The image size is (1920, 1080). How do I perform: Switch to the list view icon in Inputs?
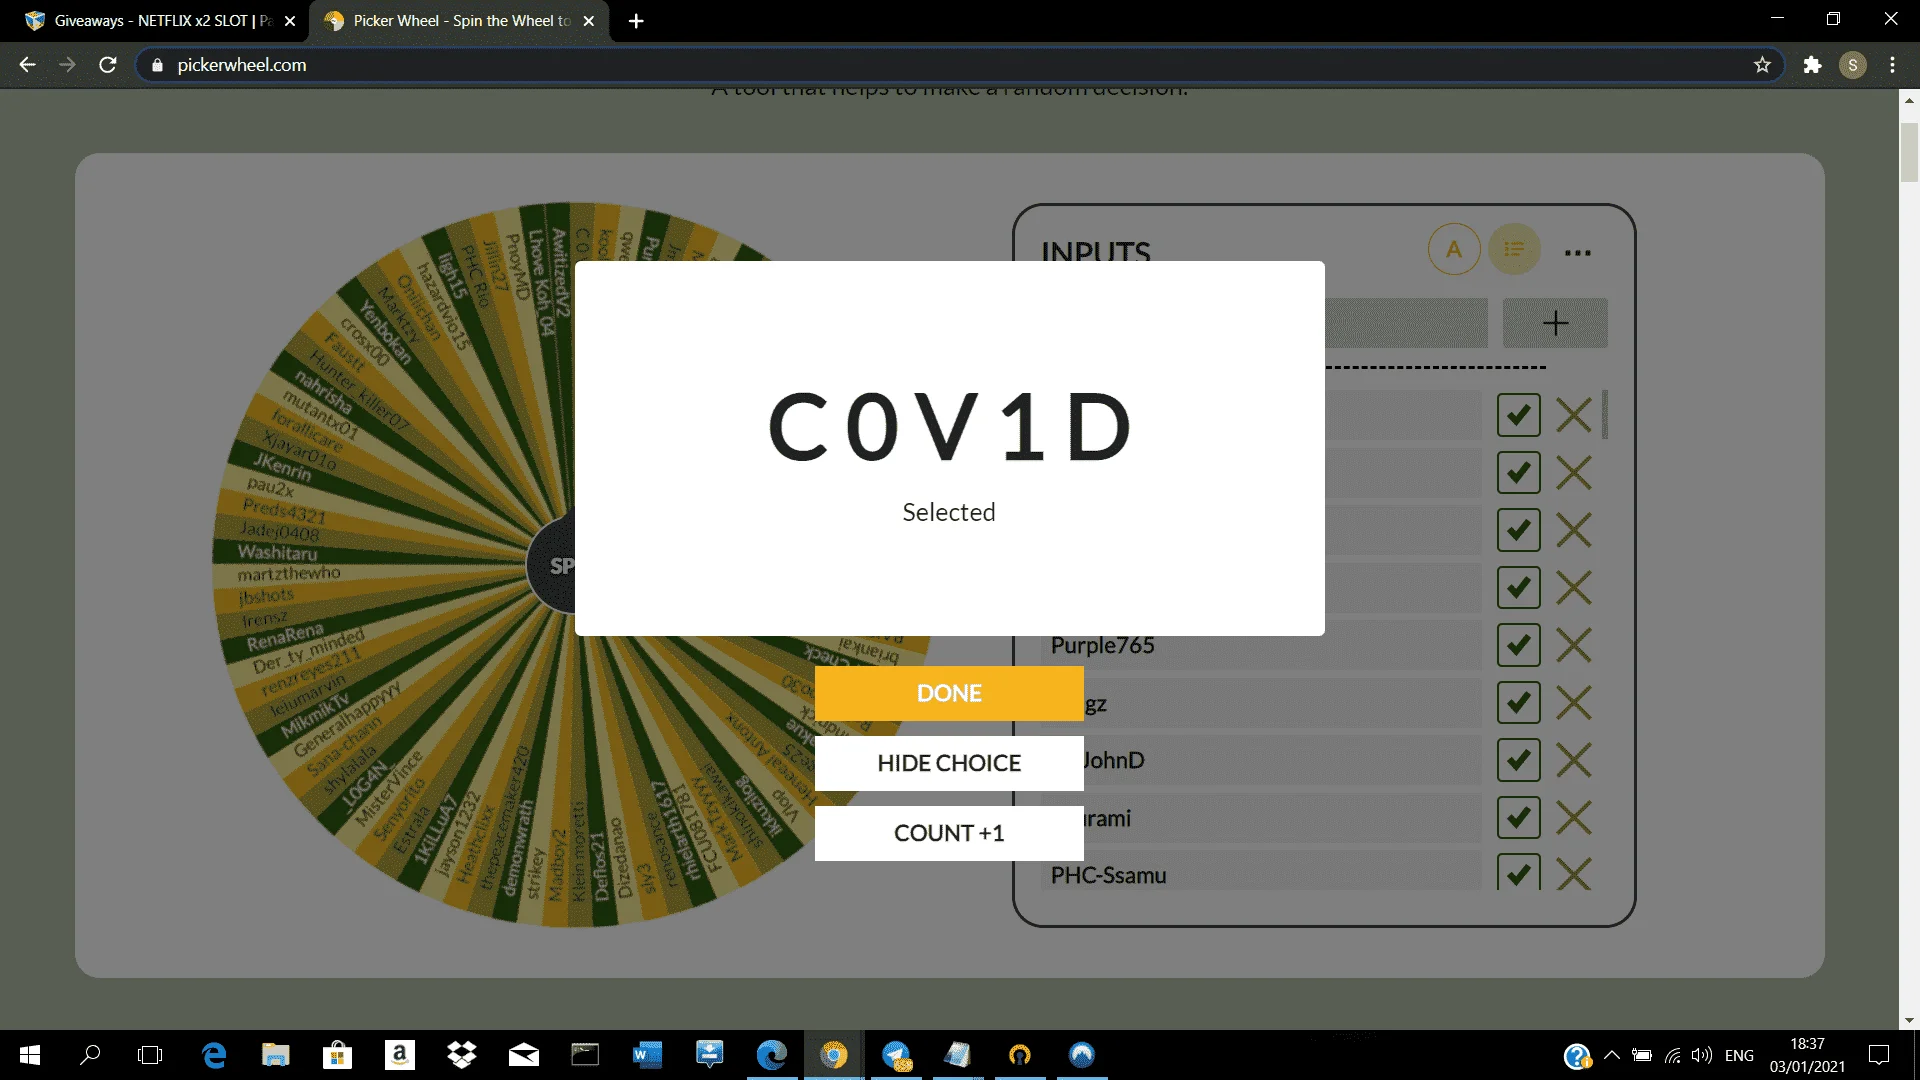click(x=1515, y=249)
